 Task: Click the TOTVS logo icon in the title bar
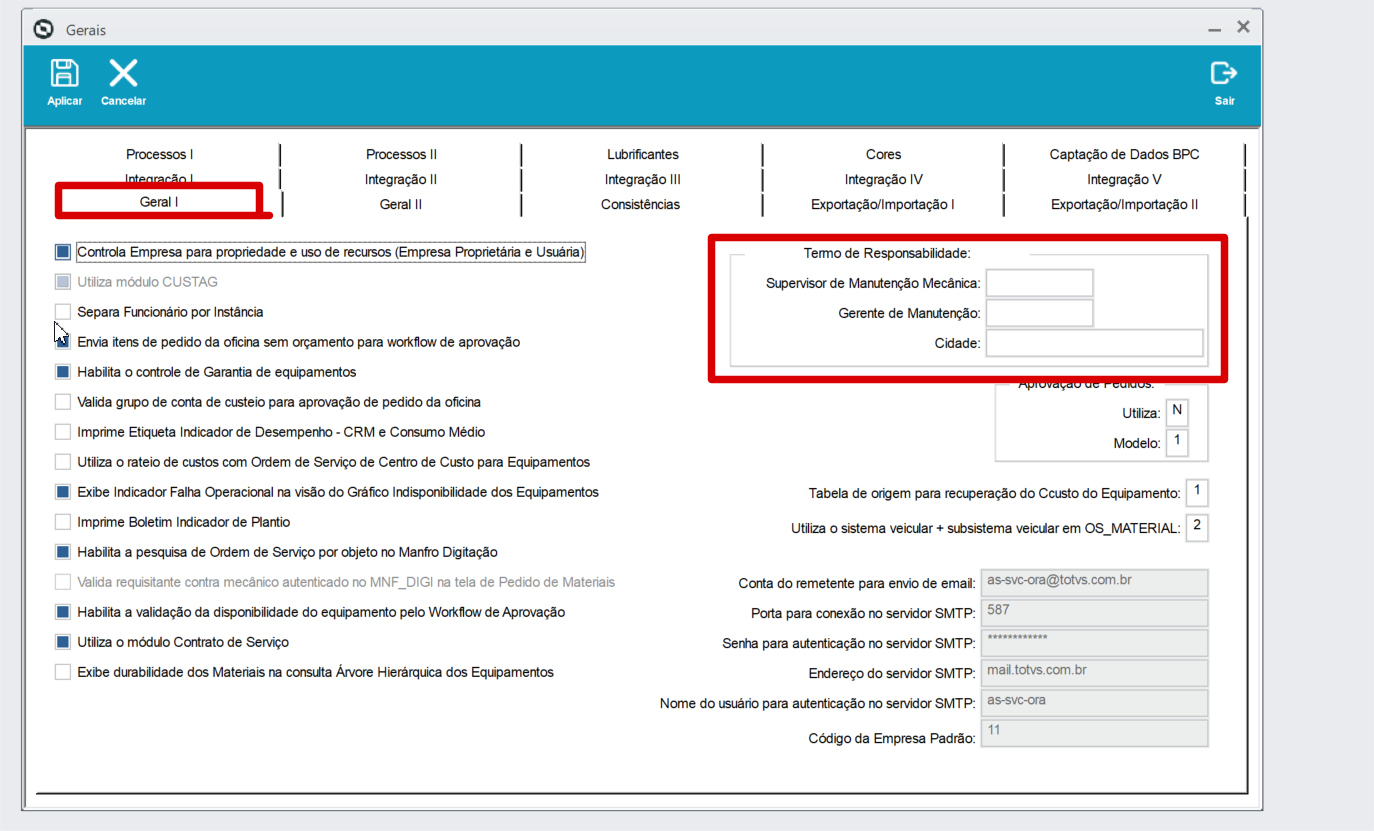43,29
